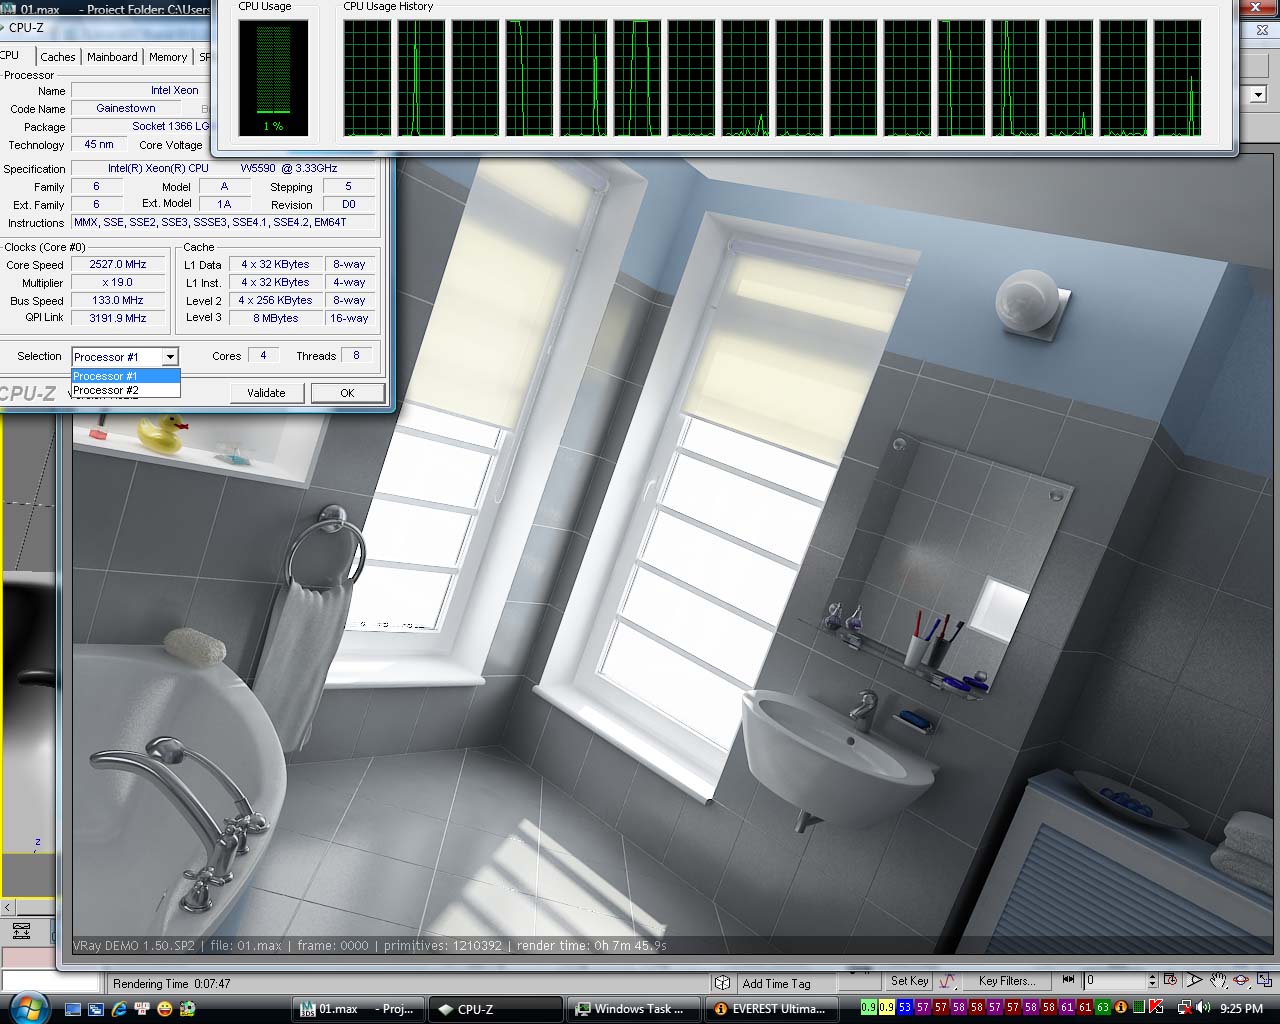Click the green 63 temperature tray icon
This screenshot has width=1280, height=1024.
pyautogui.click(x=1103, y=1007)
